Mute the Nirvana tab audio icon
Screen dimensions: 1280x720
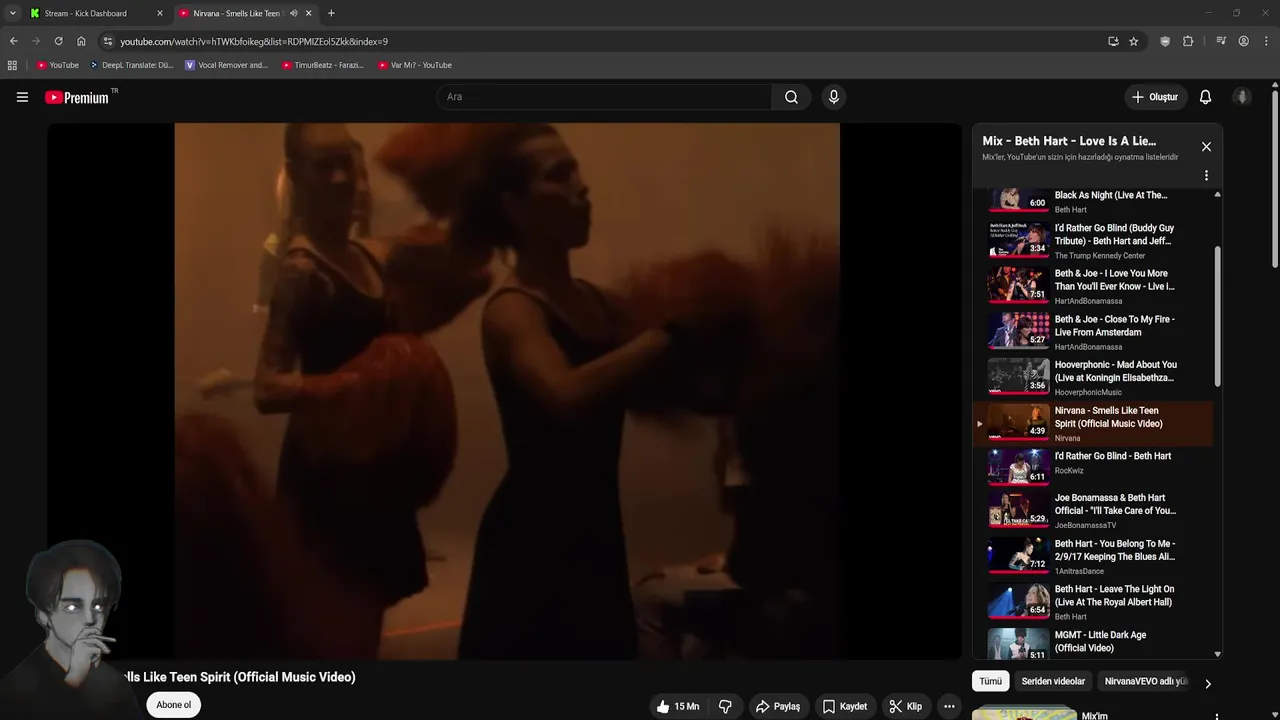pyautogui.click(x=293, y=13)
